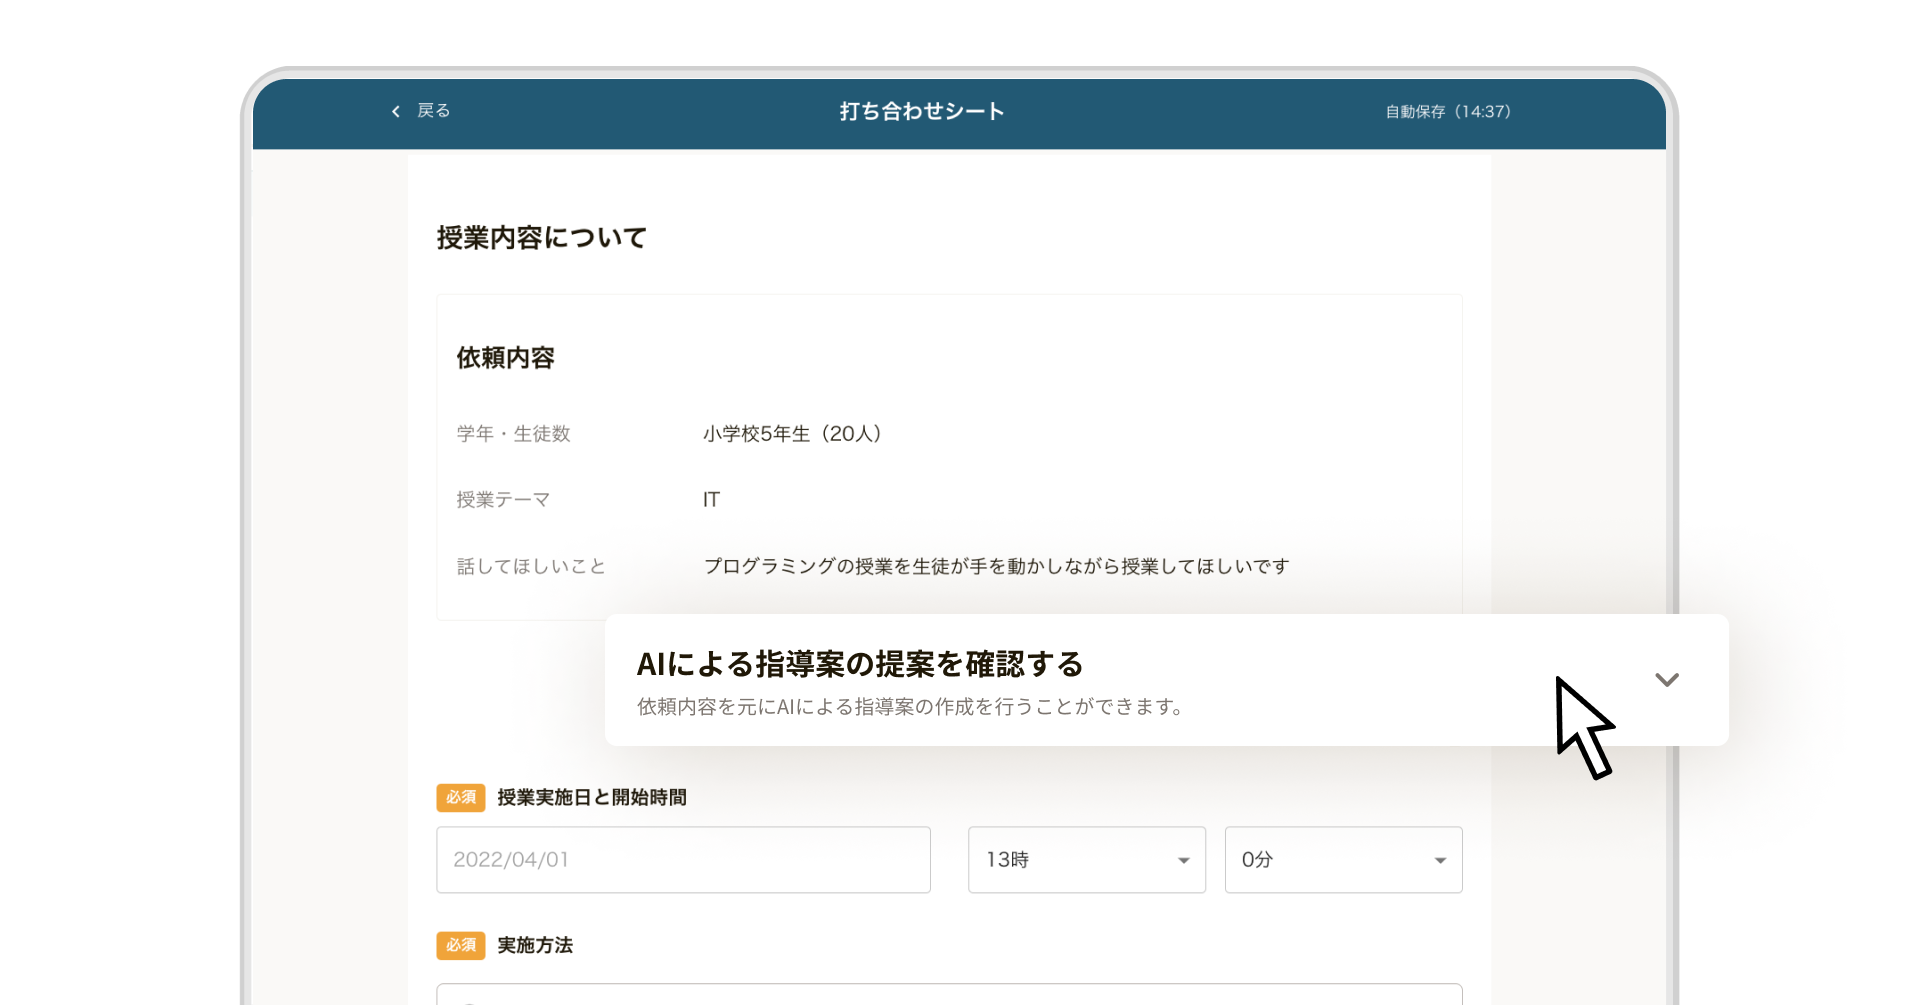The width and height of the screenshot is (1920, 1005).
Task: Click the 授業テーマ field label
Action: coord(503,500)
